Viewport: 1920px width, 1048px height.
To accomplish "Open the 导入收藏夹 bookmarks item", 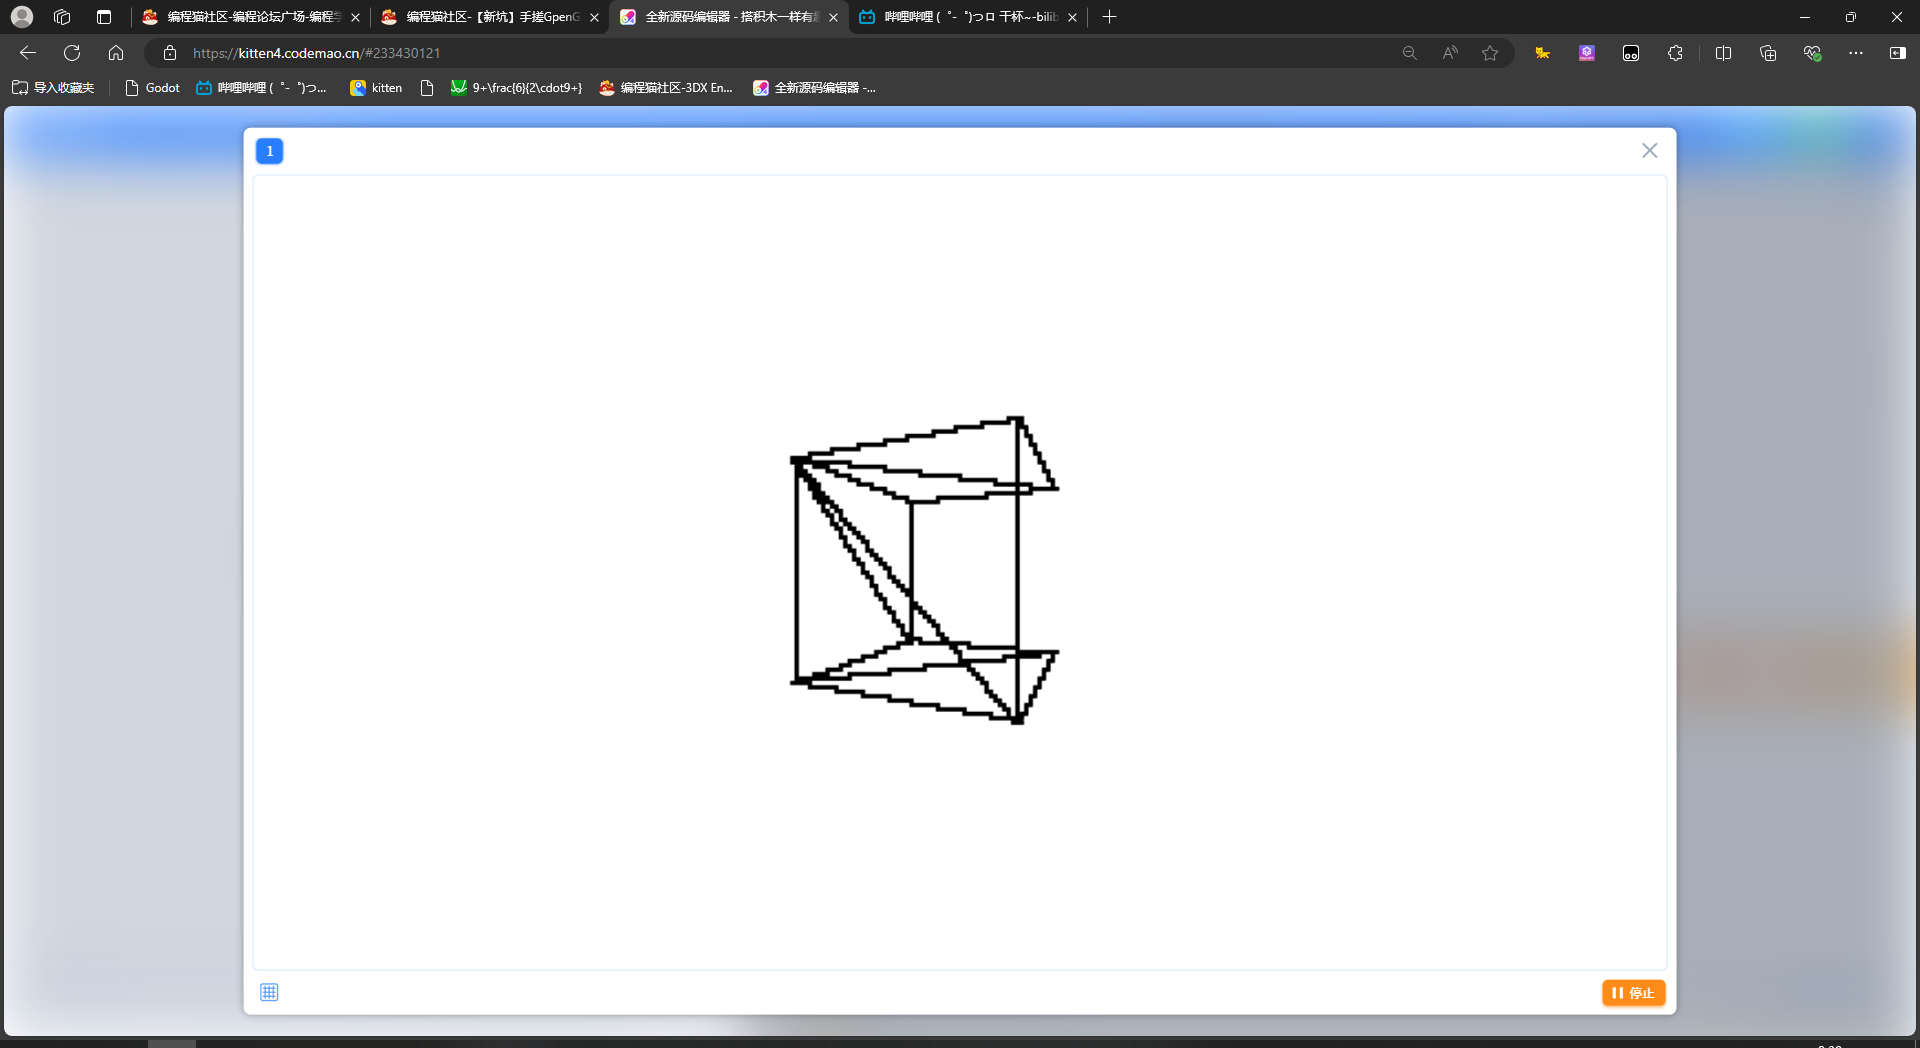I will point(53,88).
